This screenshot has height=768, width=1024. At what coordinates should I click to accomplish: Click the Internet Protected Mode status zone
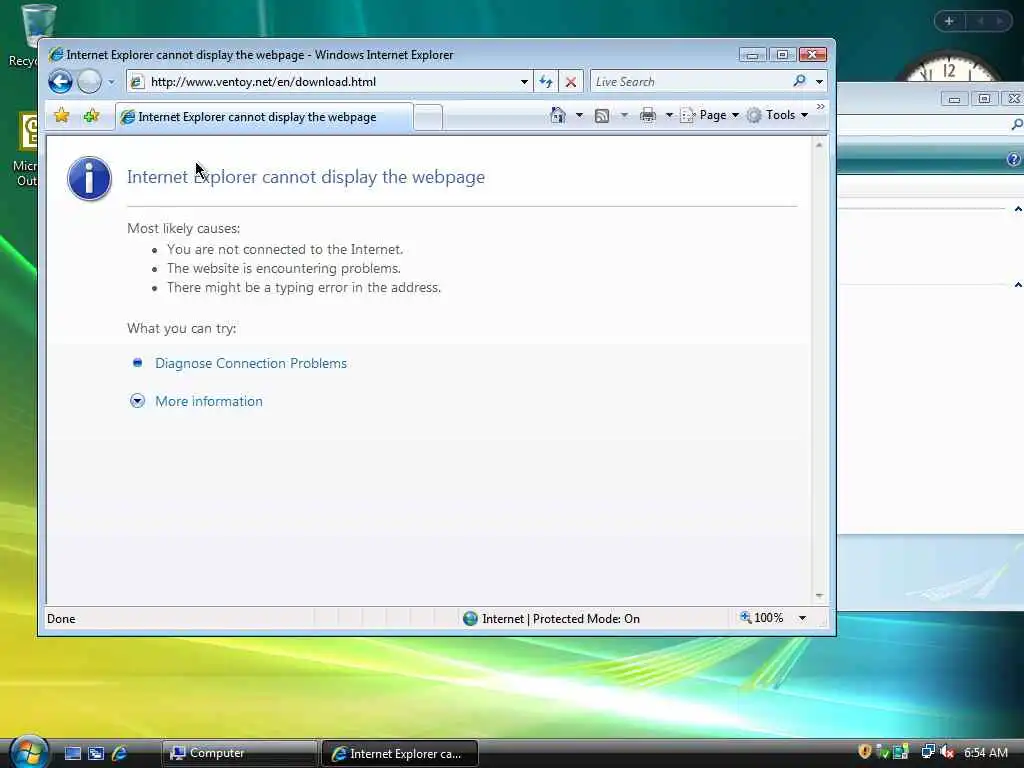pyautogui.click(x=551, y=618)
